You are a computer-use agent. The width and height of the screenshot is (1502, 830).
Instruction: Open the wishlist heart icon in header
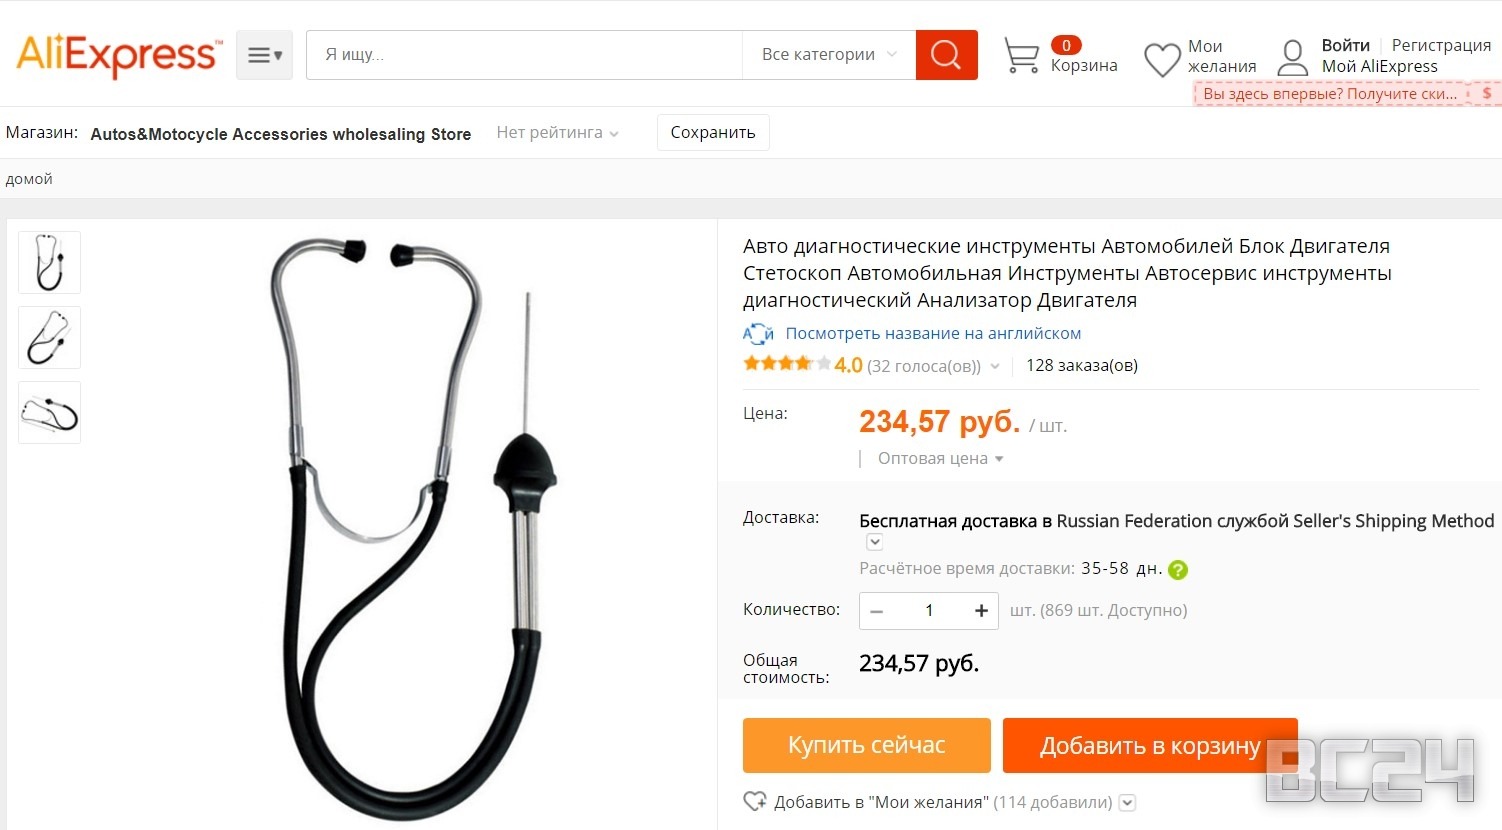coord(1162,59)
